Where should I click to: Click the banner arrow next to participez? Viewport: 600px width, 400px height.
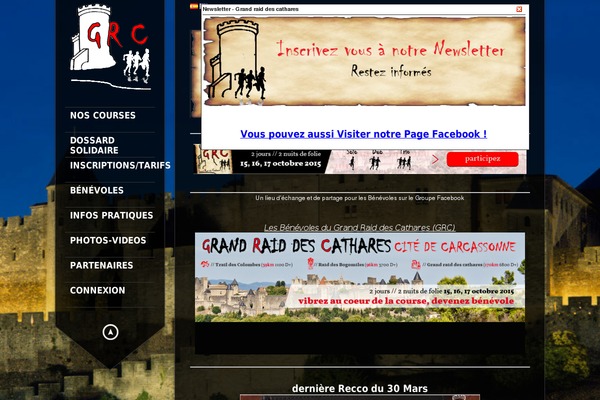pos(435,159)
